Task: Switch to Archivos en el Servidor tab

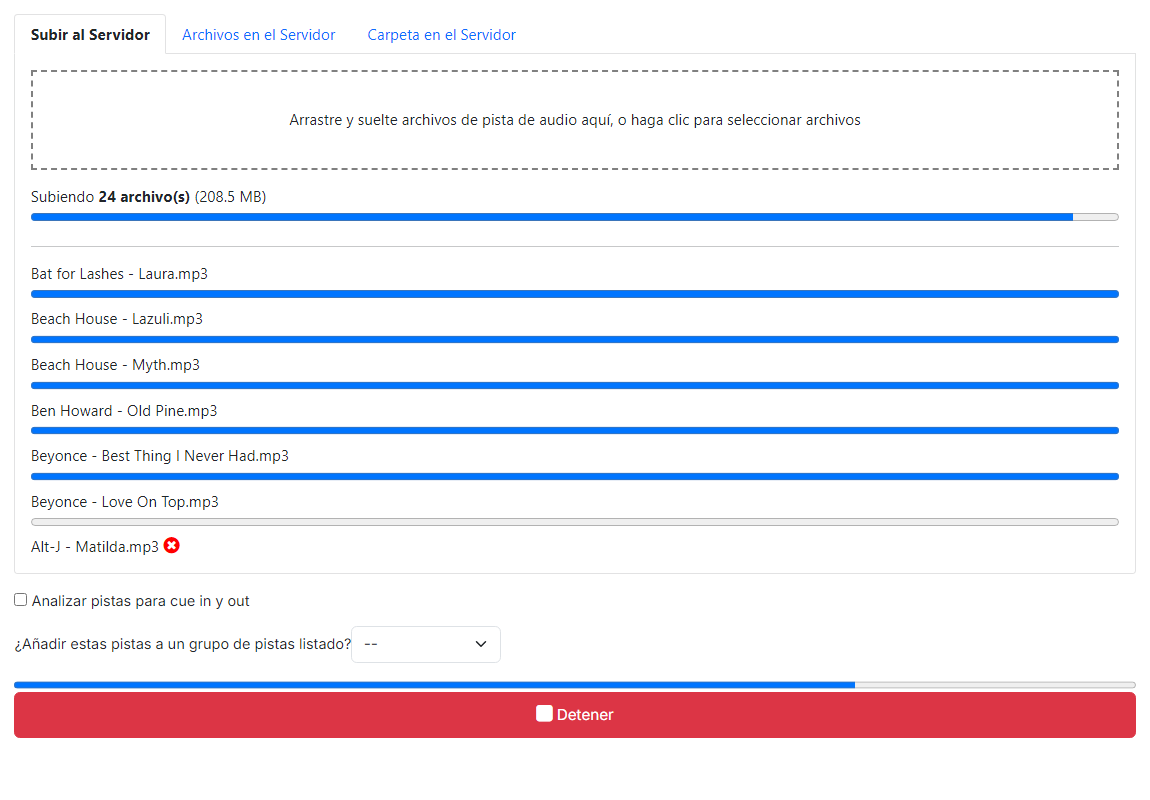Action: click(x=258, y=34)
